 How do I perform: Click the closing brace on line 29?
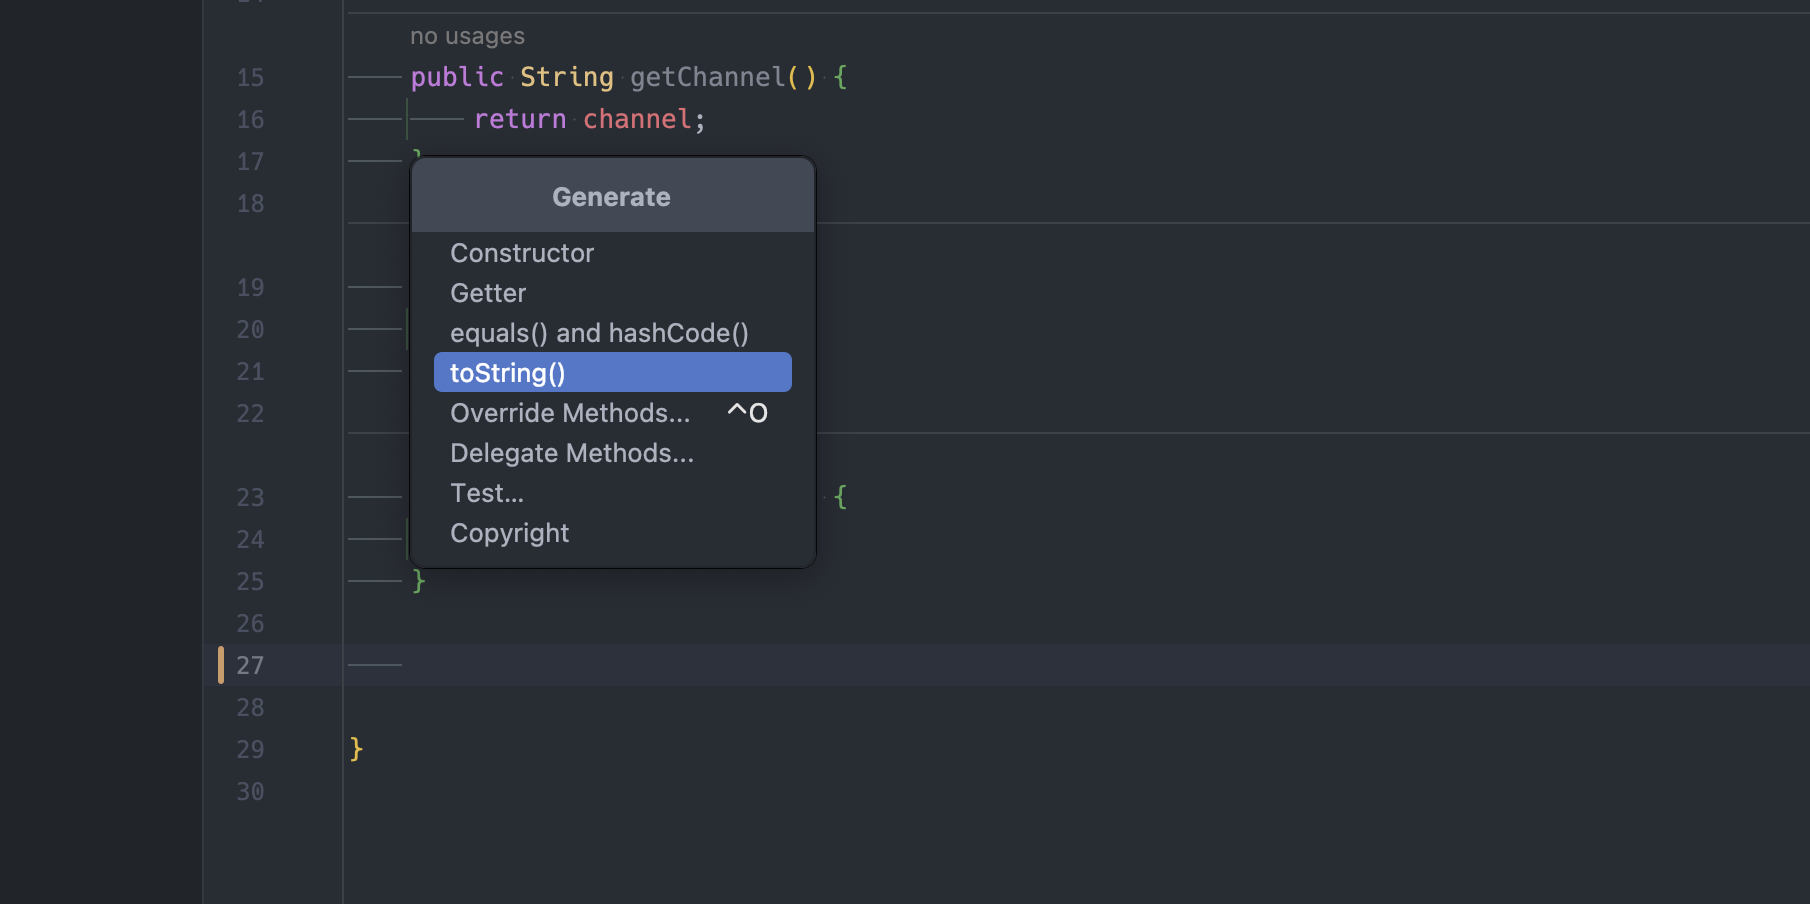coord(356,749)
